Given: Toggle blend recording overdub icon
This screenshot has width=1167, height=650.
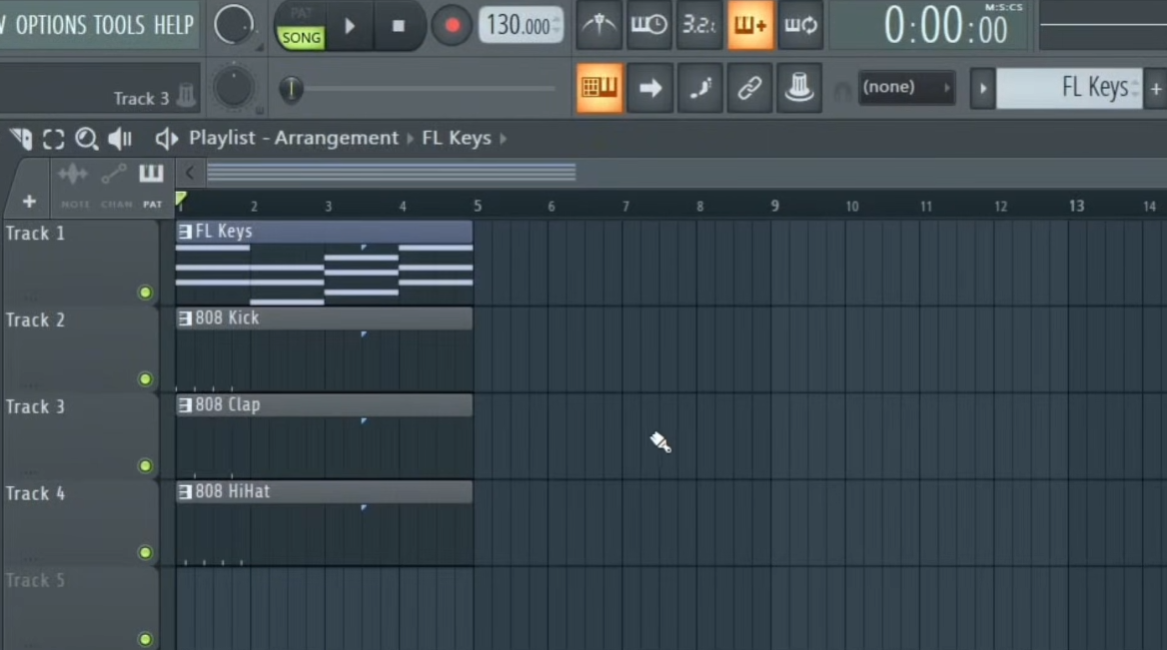Looking at the screenshot, I should pos(750,25).
